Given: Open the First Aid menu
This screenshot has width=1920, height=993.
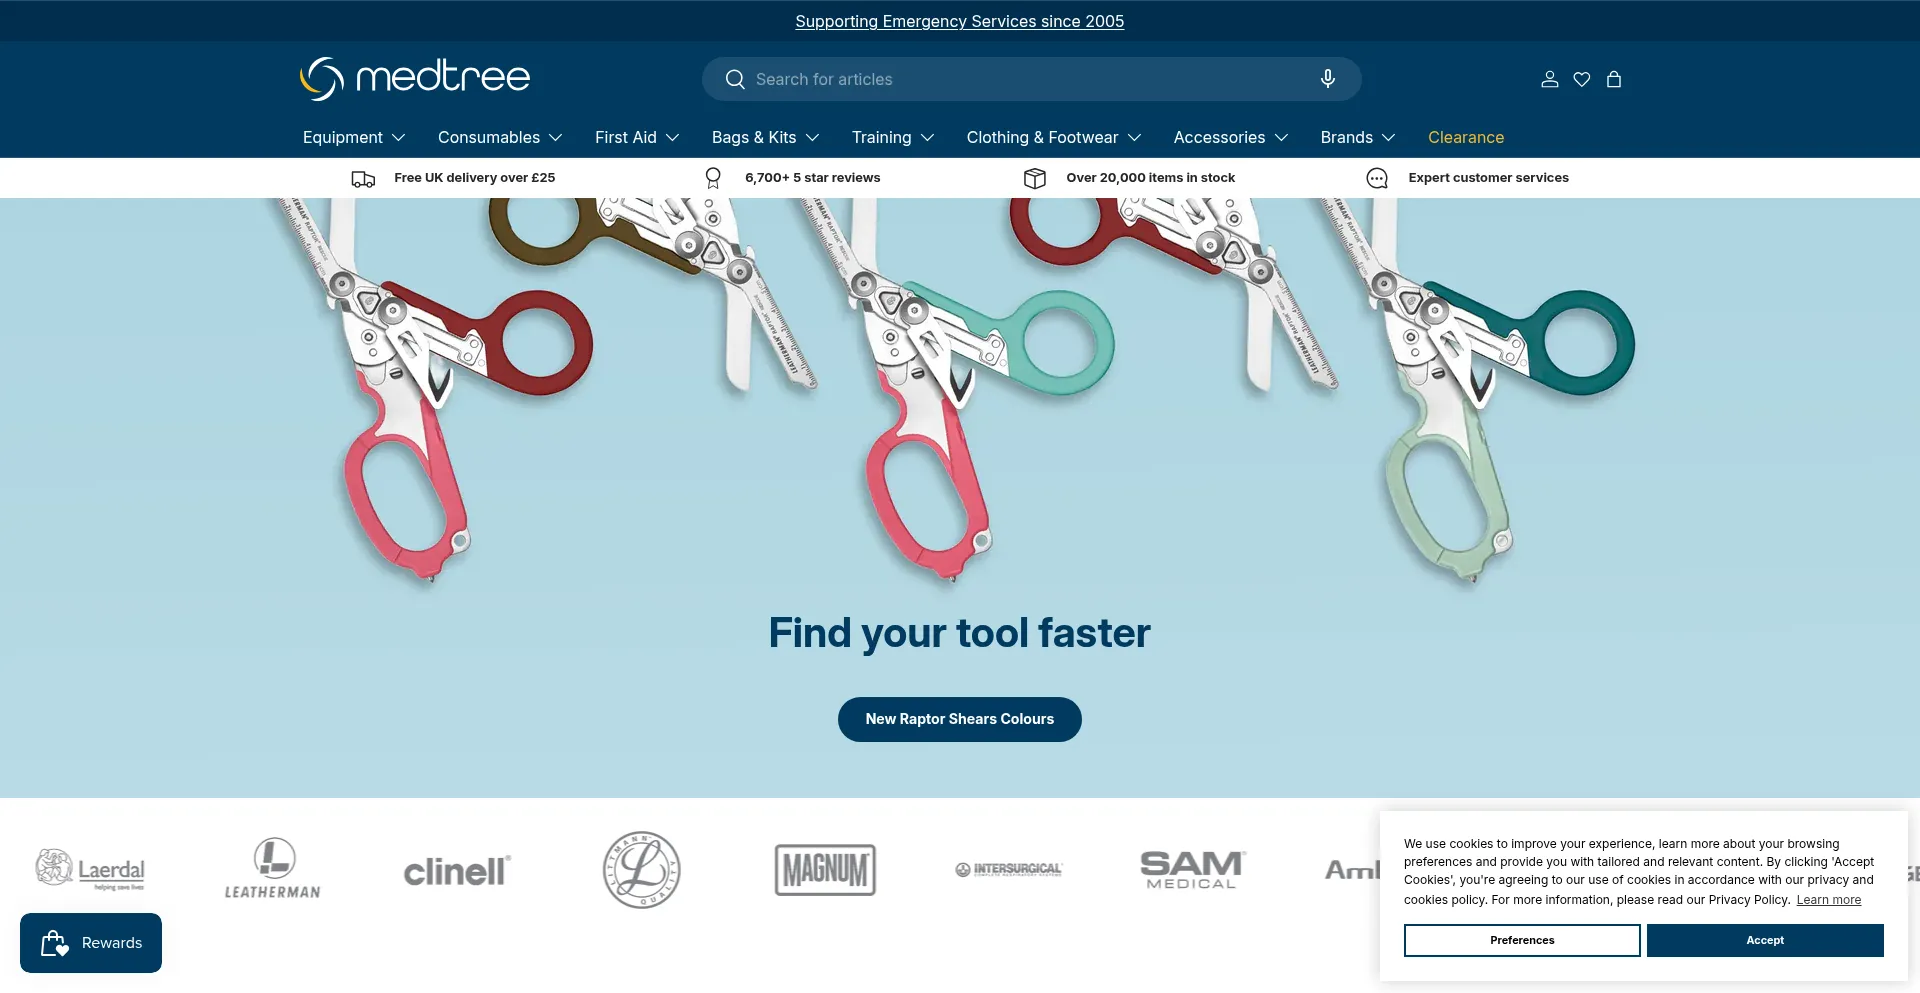Looking at the screenshot, I should pos(636,137).
